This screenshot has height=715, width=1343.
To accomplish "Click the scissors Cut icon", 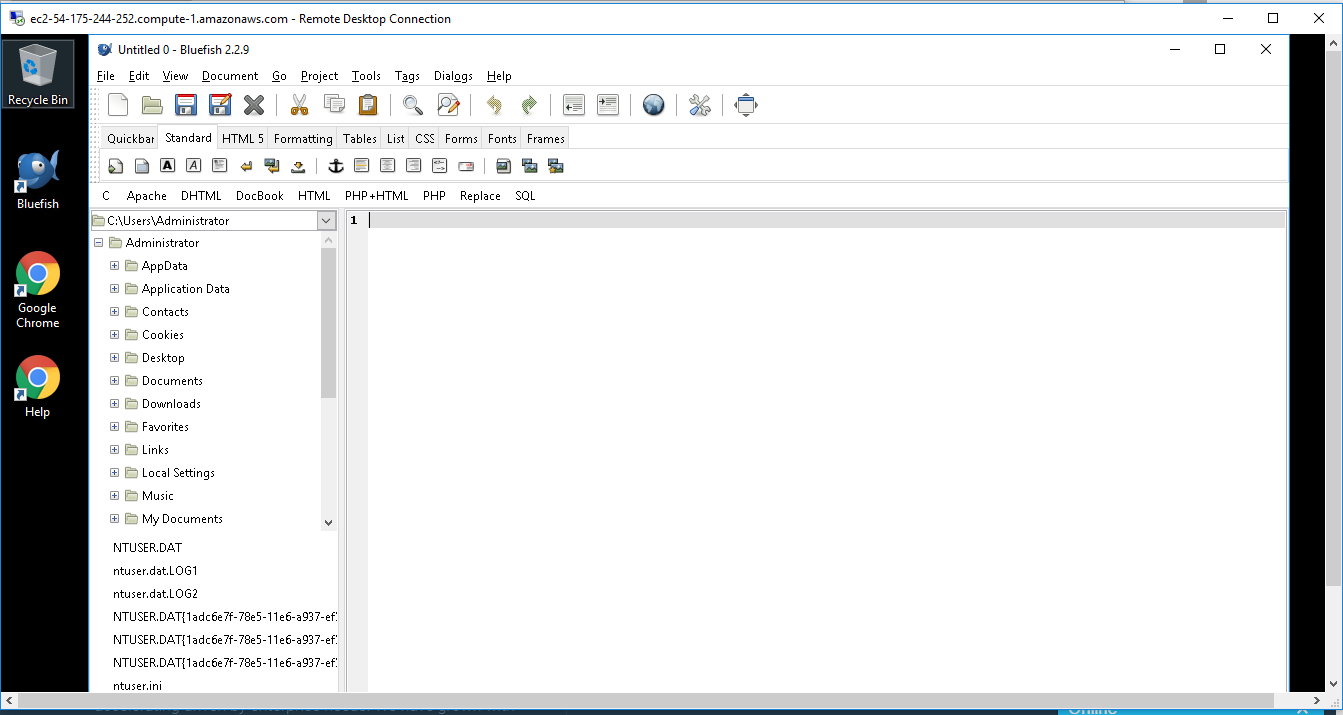I will click(x=299, y=105).
